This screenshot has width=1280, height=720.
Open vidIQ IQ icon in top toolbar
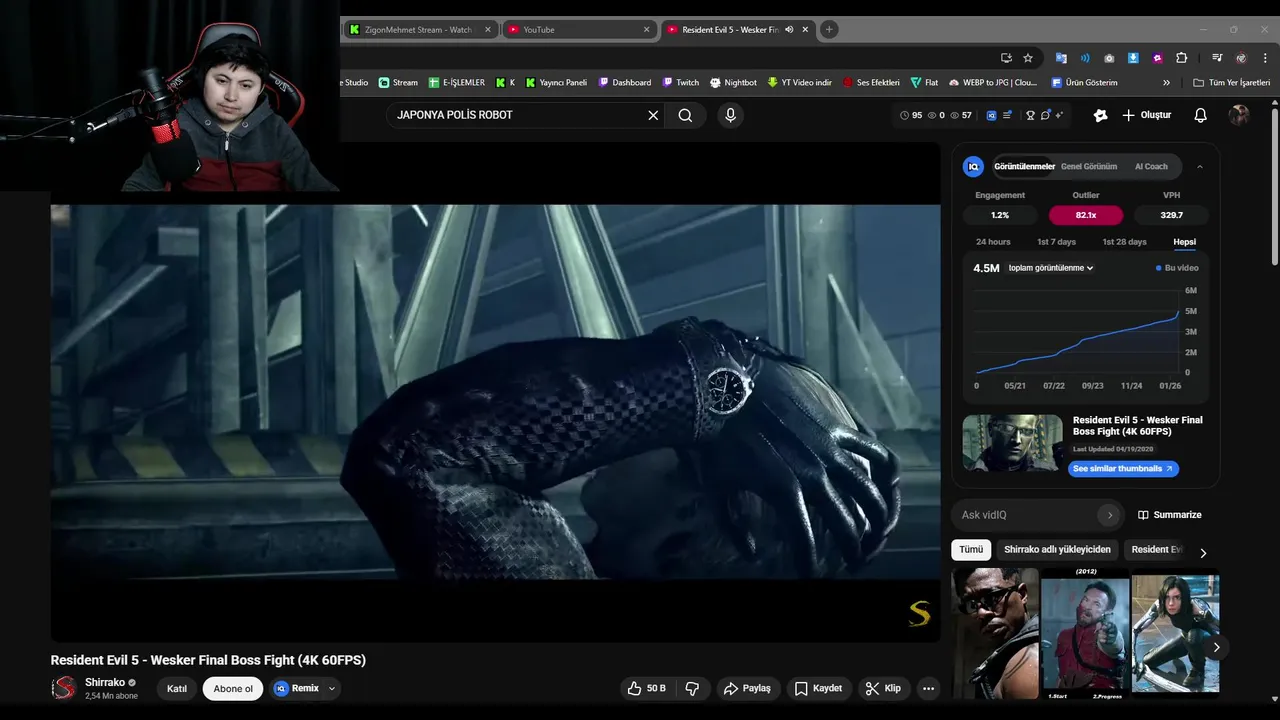[991, 115]
